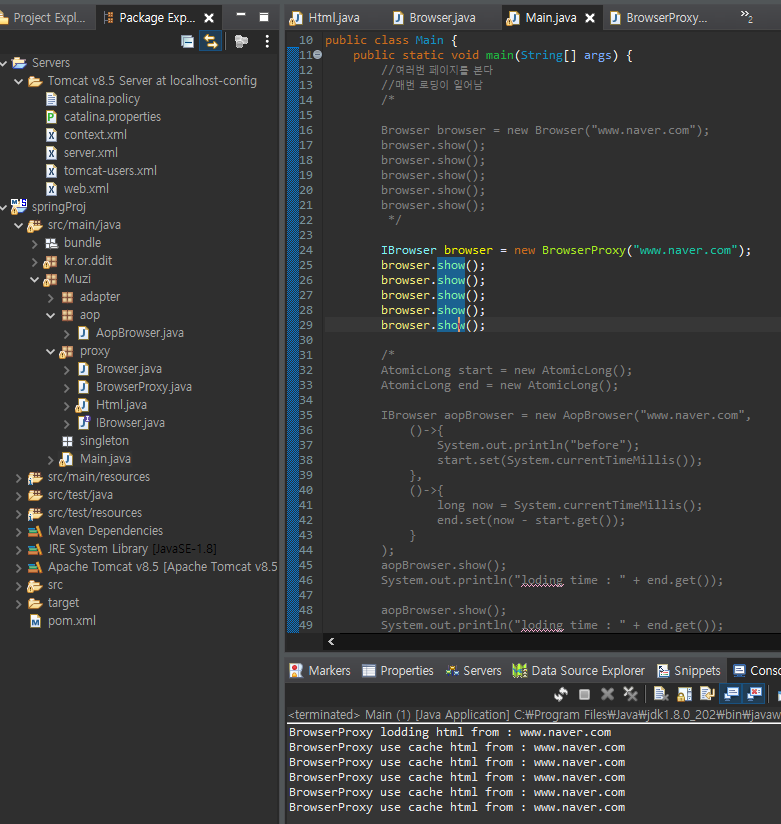The height and width of the screenshot is (824, 781).
Task: Click the grayed focus-on-task filter icon
Action: 241,42
